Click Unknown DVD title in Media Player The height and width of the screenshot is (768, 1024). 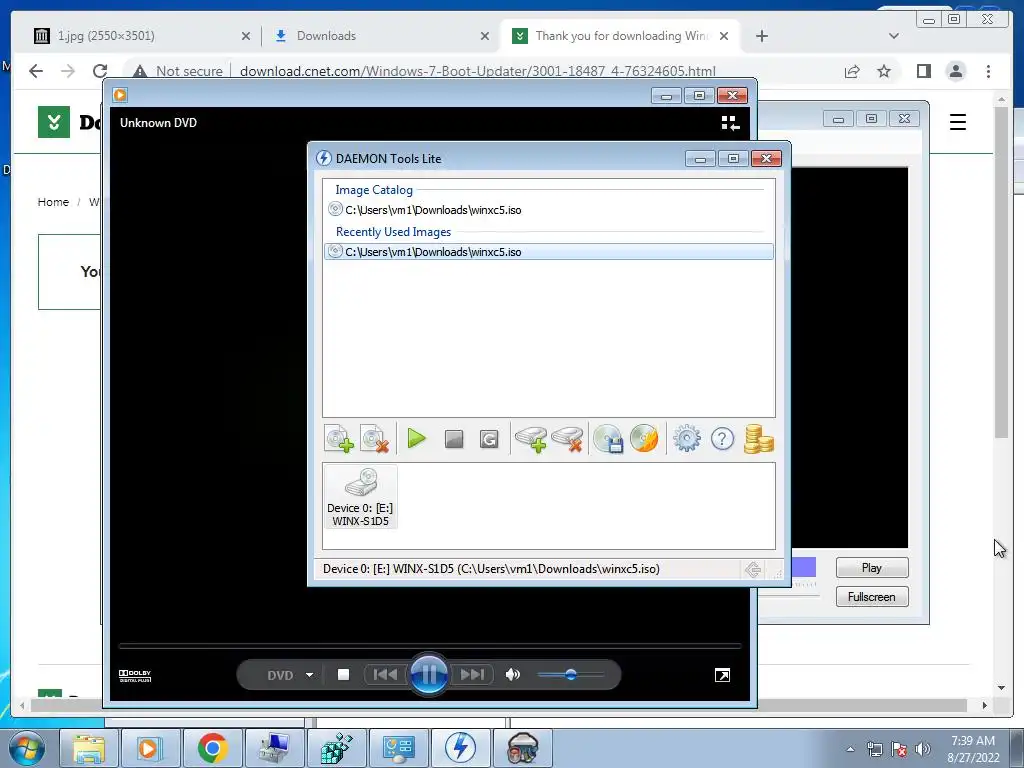coord(158,123)
